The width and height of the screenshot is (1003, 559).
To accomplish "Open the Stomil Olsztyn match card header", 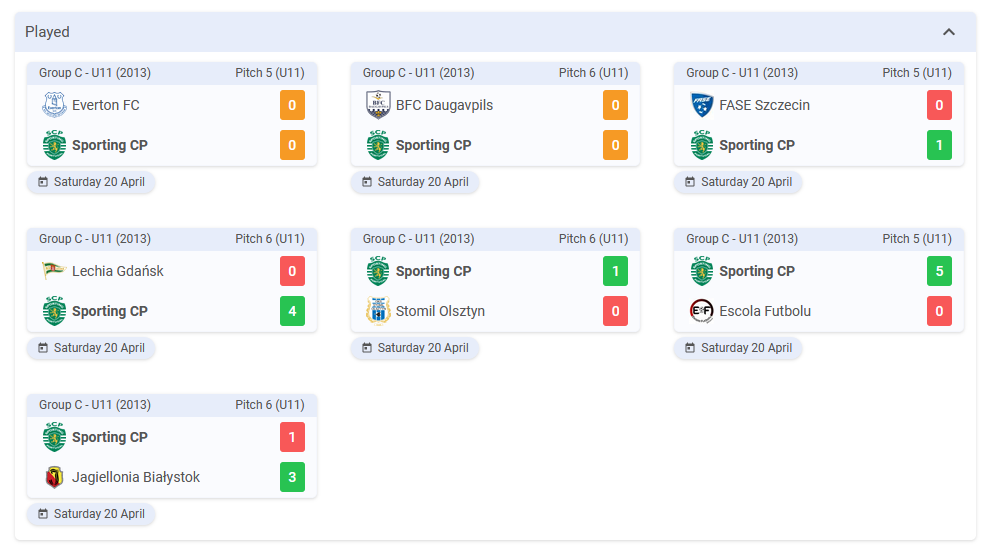I will click(x=495, y=239).
